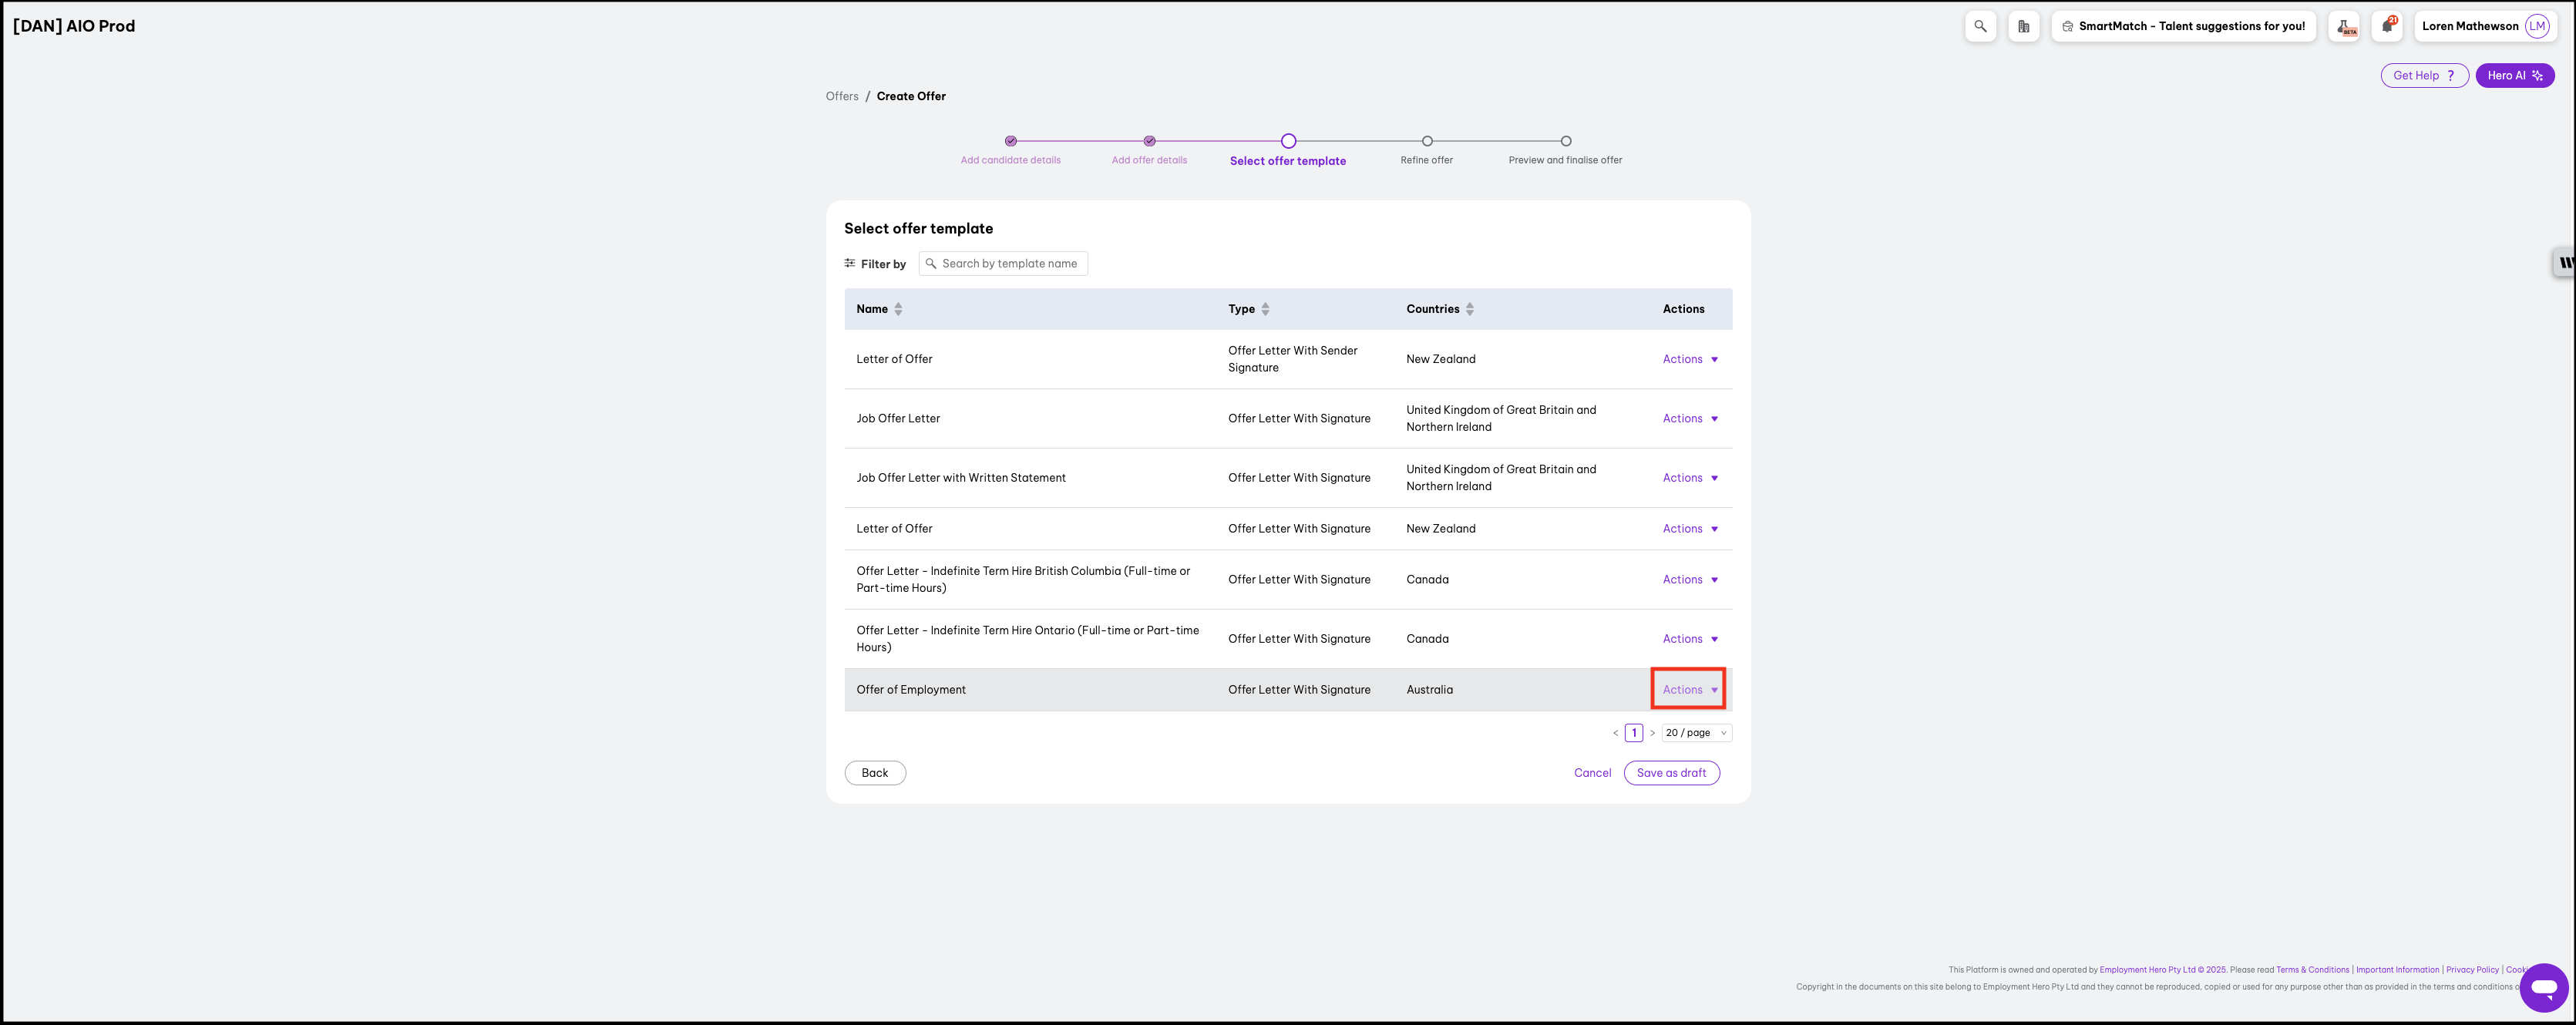Sort table by Type column arrows
Viewport: 2576px width, 1025px height.
(x=1265, y=309)
